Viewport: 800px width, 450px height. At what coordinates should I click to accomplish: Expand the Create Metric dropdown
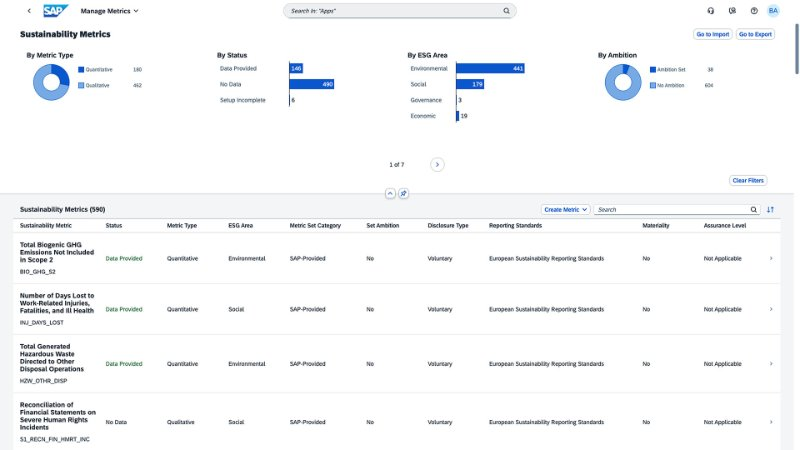(x=565, y=210)
